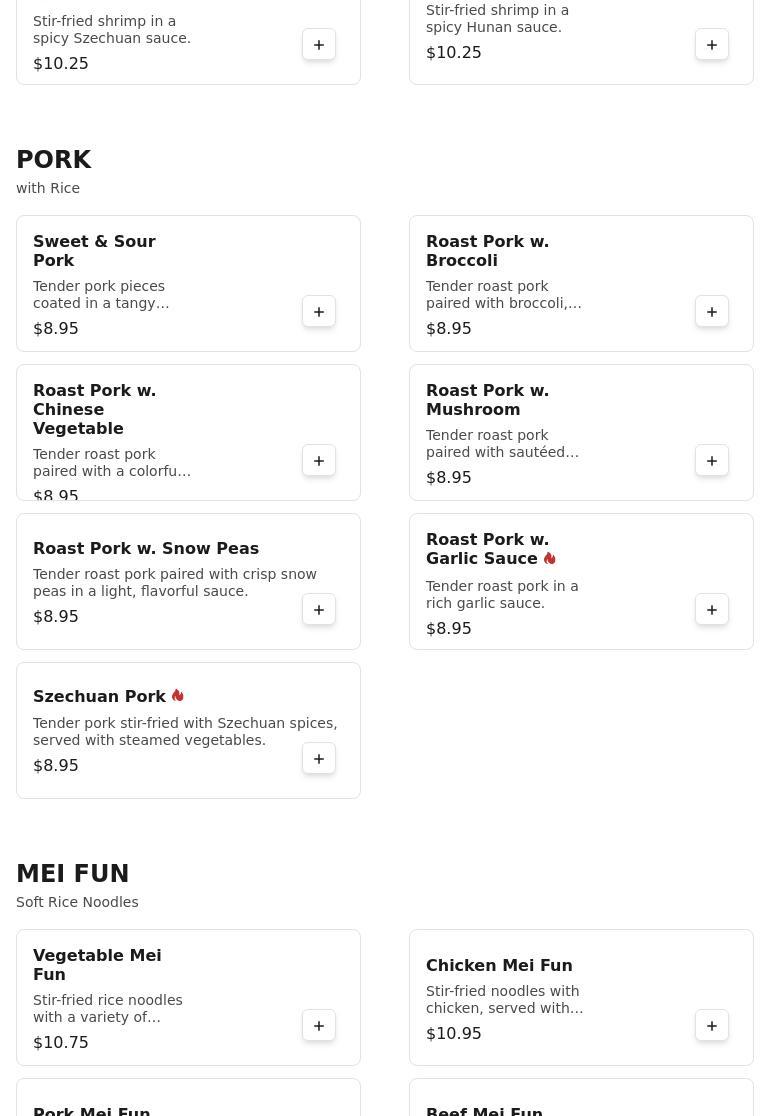Add Roast Pork w. Broccoli to order
The height and width of the screenshot is (1116, 770).
pyautogui.click(x=712, y=312)
